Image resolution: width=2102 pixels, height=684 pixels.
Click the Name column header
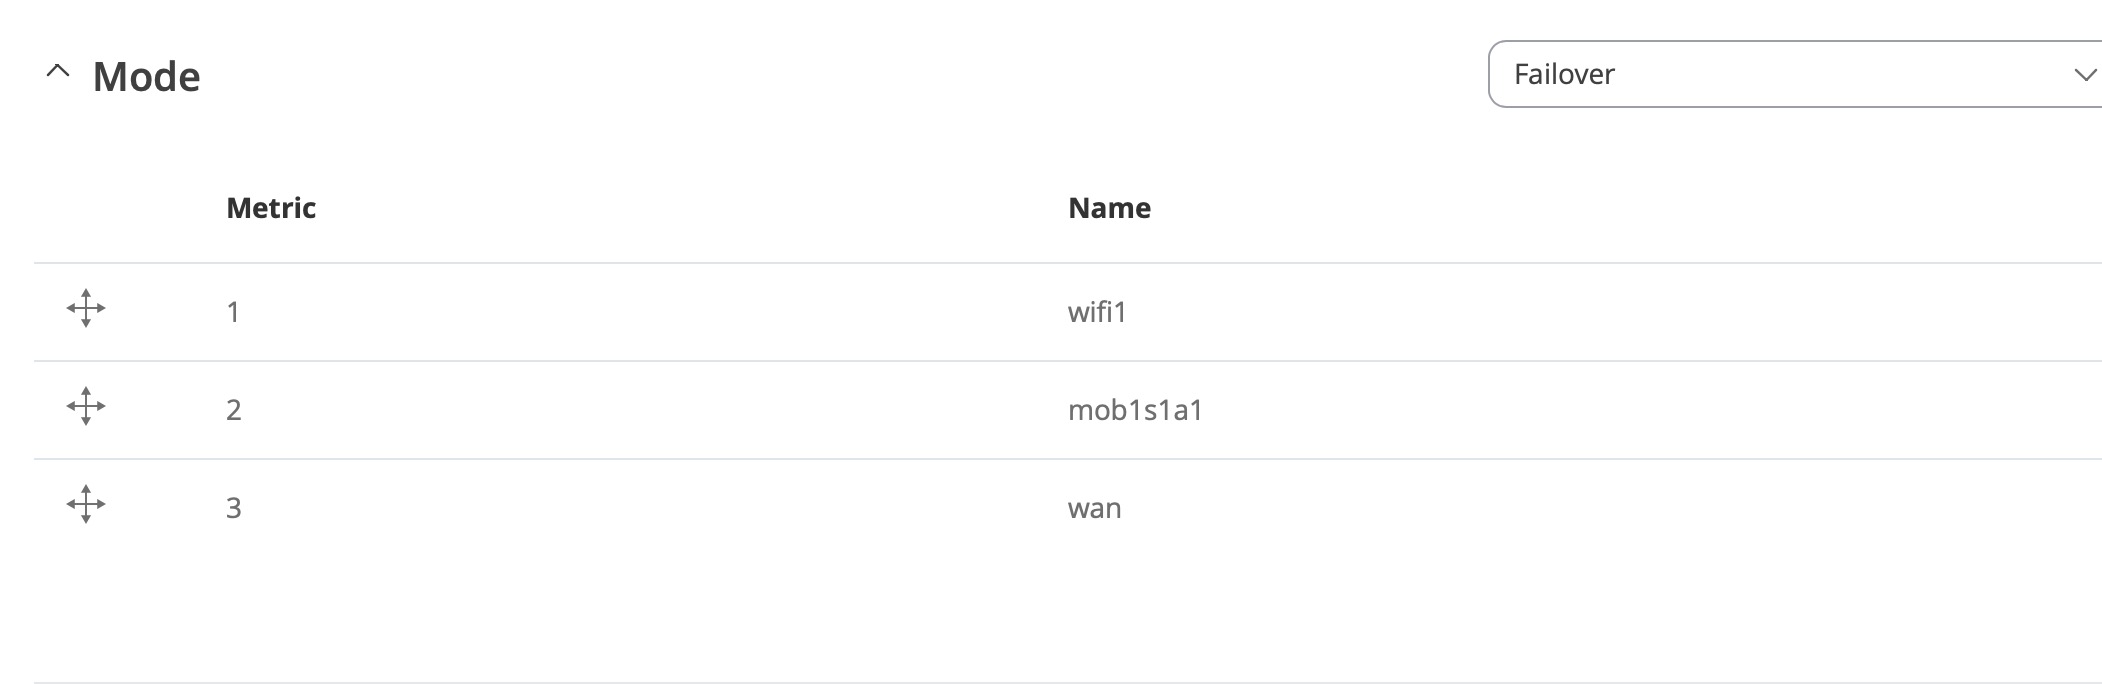click(1109, 208)
